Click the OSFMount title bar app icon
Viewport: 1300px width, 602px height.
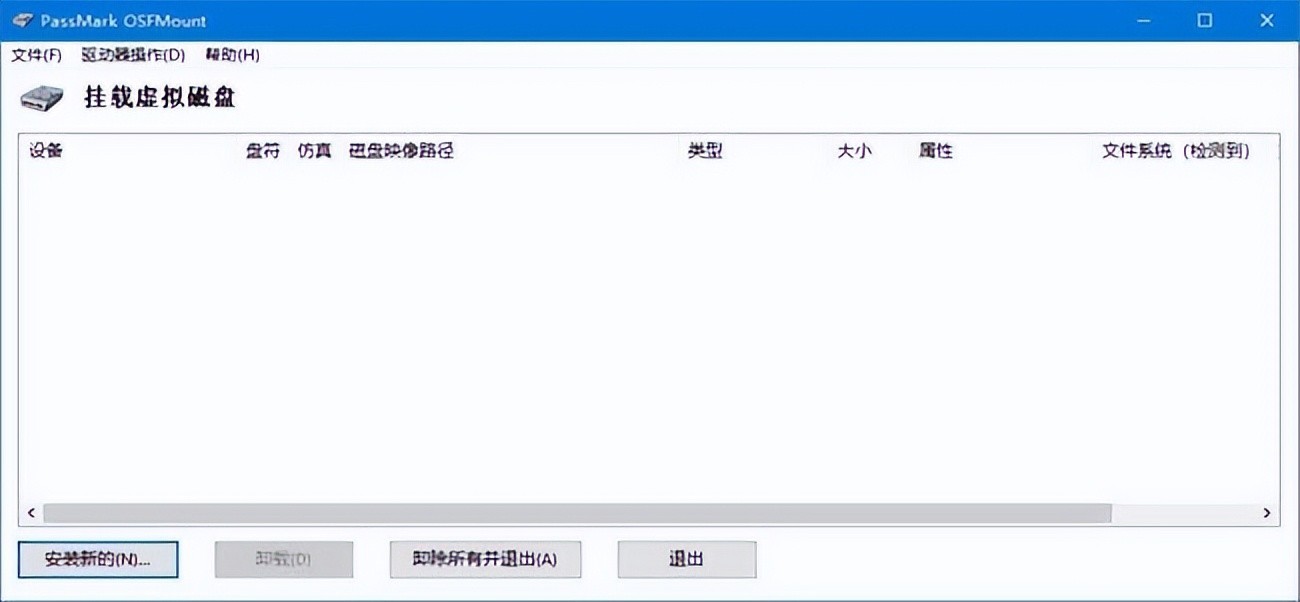click(x=23, y=20)
